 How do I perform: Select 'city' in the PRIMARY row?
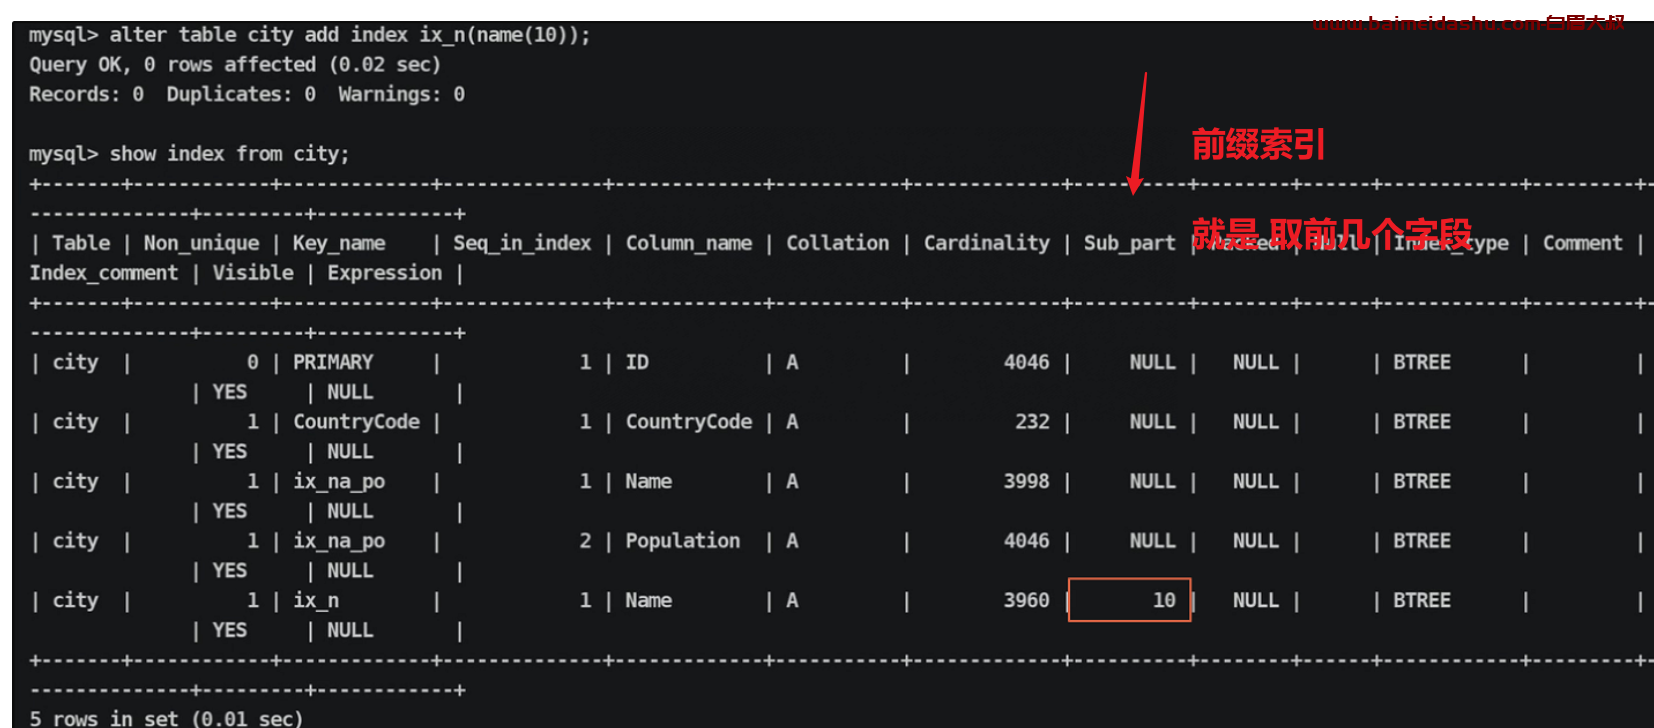pos(75,362)
